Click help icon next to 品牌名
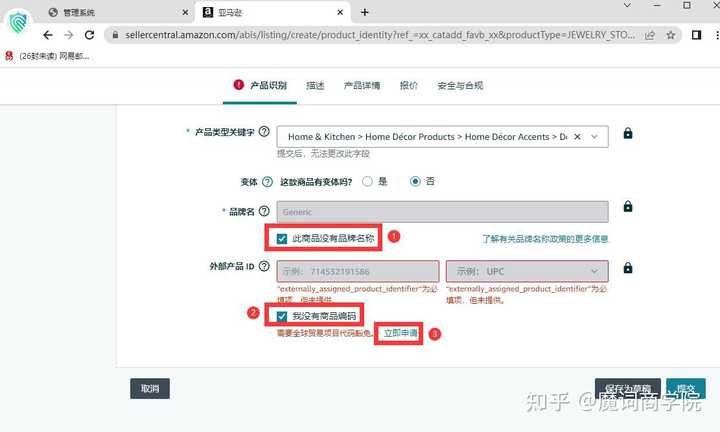 coord(264,211)
